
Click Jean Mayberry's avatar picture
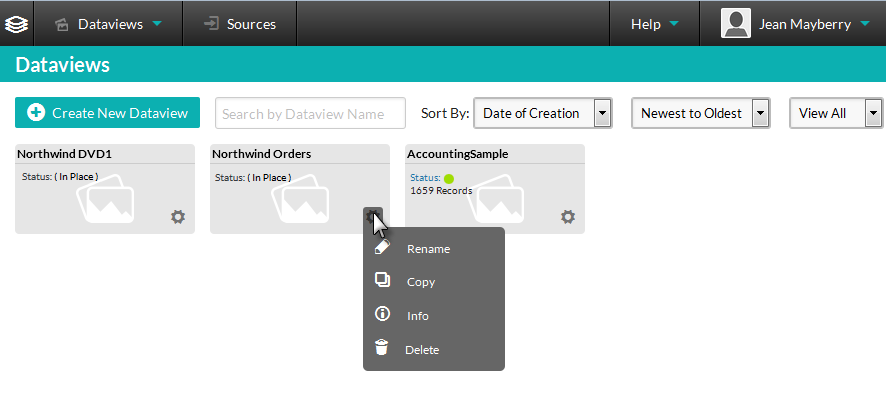(x=736, y=23)
